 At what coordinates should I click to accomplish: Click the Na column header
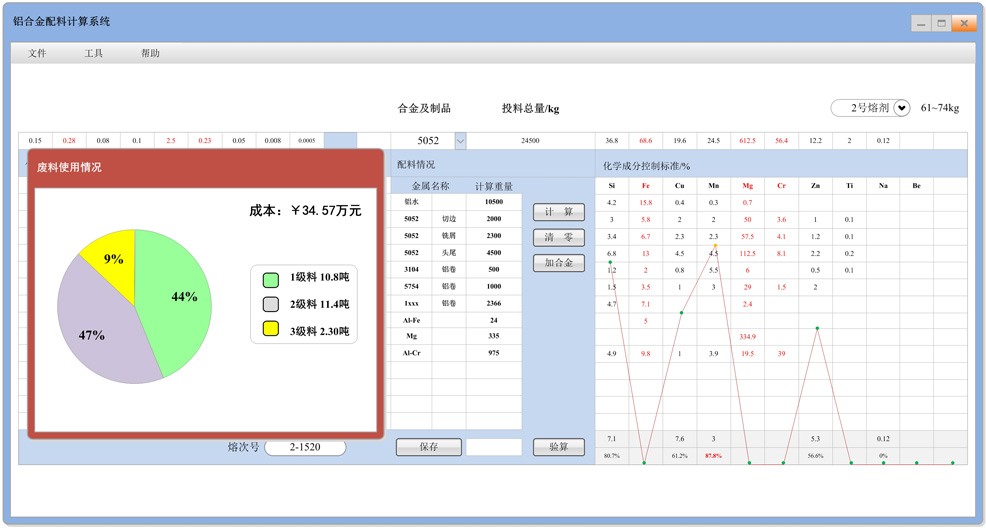(x=883, y=186)
